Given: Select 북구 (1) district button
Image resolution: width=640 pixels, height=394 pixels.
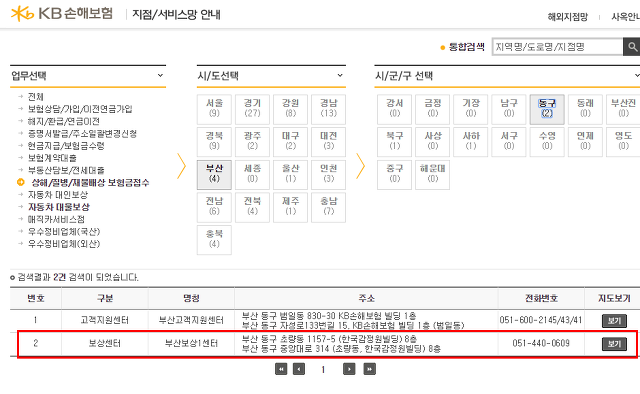Looking at the screenshot, I should 395,142.
